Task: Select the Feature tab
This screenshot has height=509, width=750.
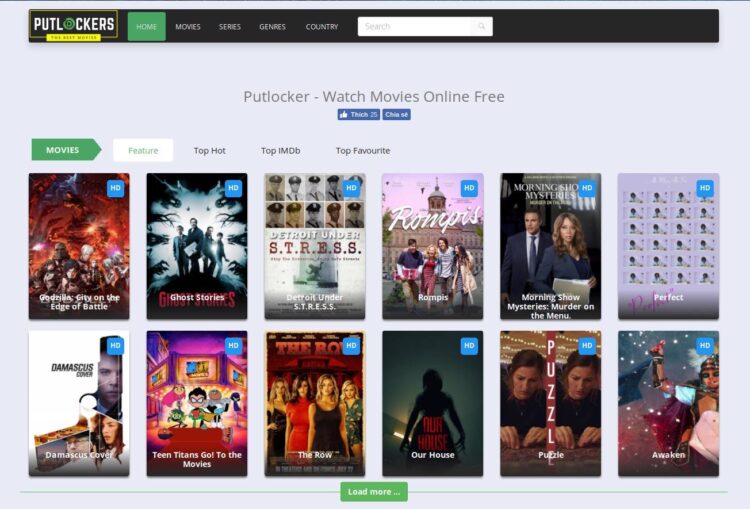Action: click(x=143, y=150)
